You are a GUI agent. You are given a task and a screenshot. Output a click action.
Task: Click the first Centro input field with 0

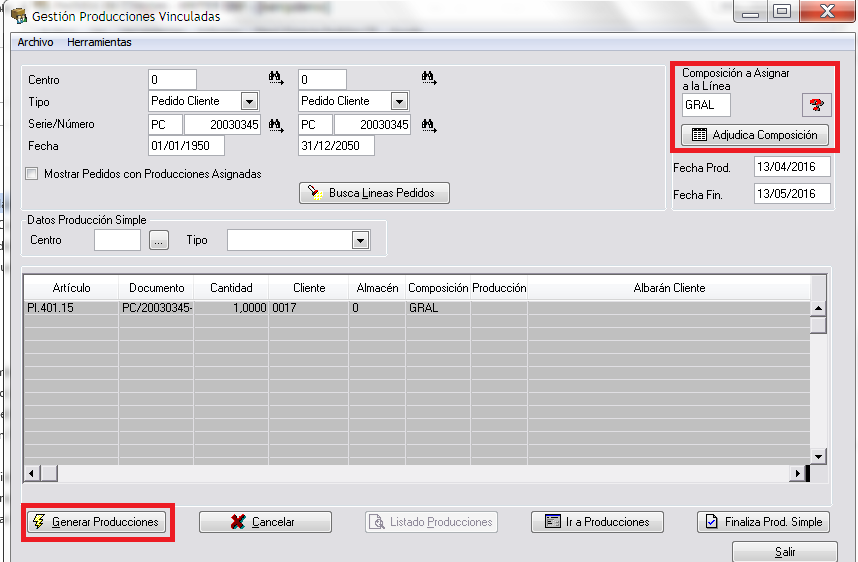(172, 80)
